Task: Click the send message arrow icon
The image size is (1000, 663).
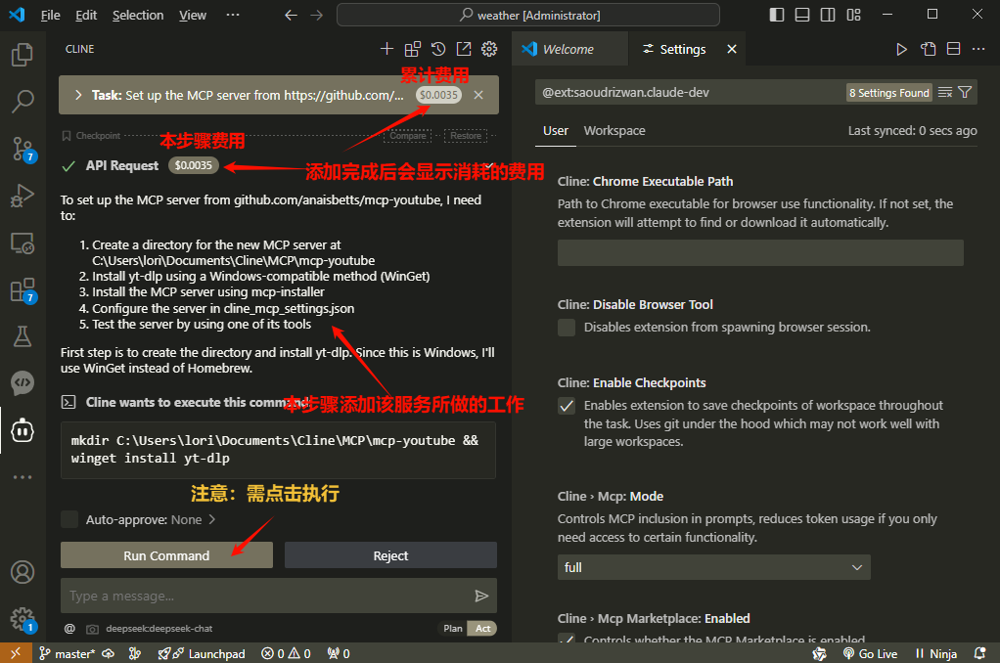Action: (481, 596)
